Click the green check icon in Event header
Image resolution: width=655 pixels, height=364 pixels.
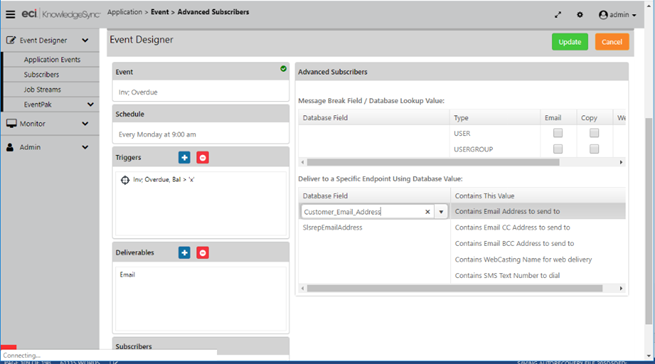point(283,69)
